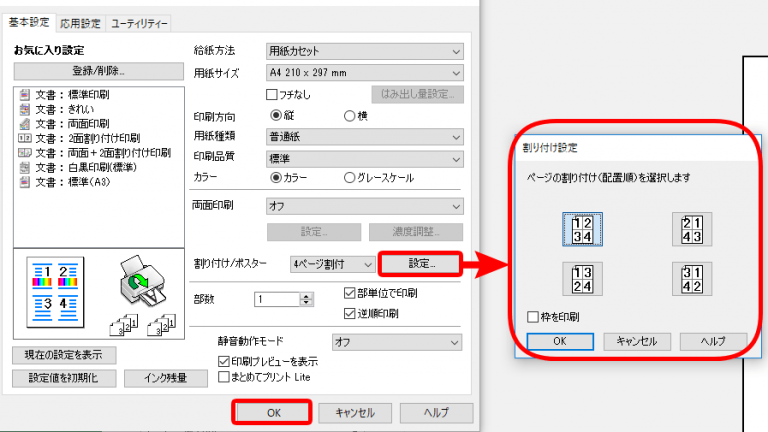
Task: Open the ユーティリティー tab
Action: point(139,23)
